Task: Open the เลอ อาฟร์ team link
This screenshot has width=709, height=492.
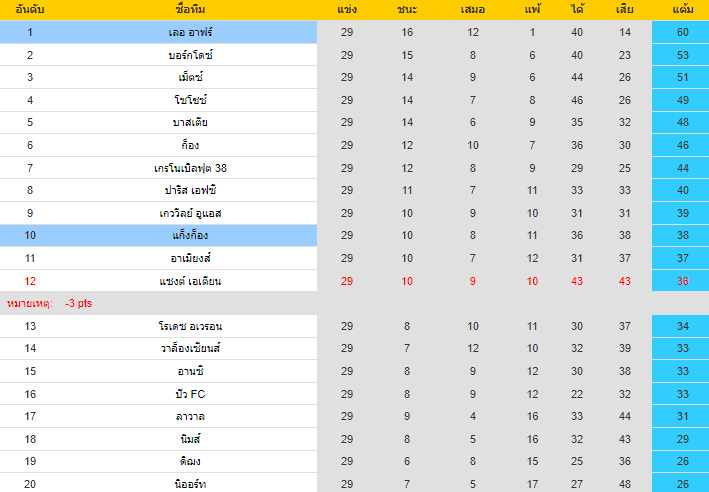Action: tap(190, 32)
